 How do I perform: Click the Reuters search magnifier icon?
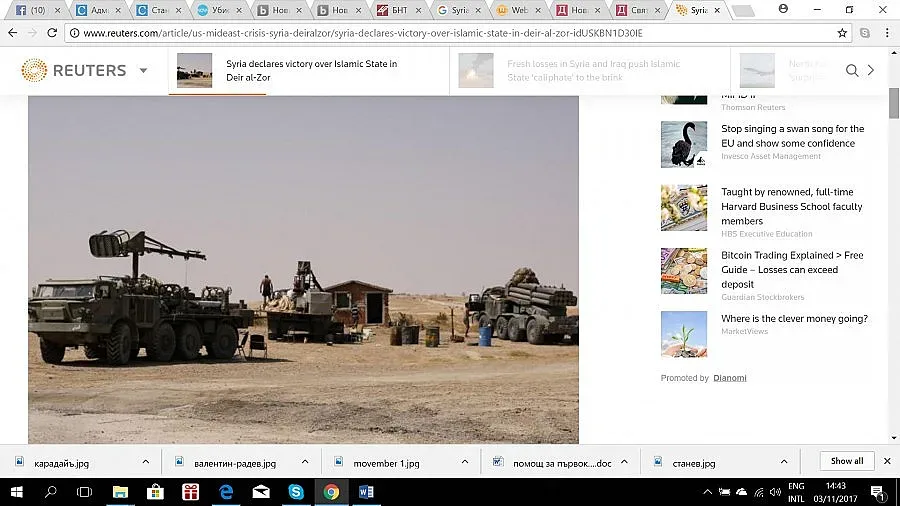852,71
